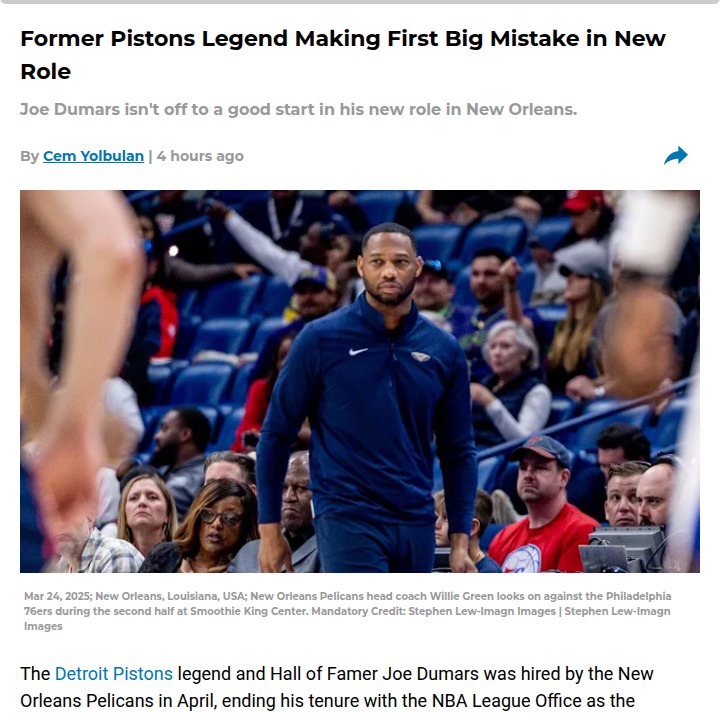Click the 'By' label before author name
720x720 pixels.
click(29, 156)
